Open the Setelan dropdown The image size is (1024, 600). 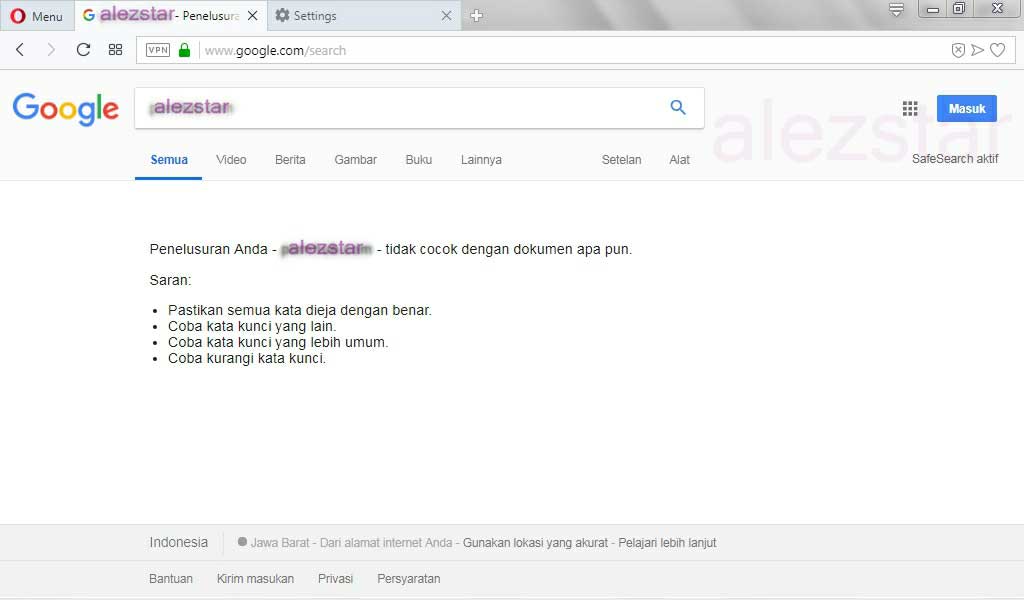(621, 160)
